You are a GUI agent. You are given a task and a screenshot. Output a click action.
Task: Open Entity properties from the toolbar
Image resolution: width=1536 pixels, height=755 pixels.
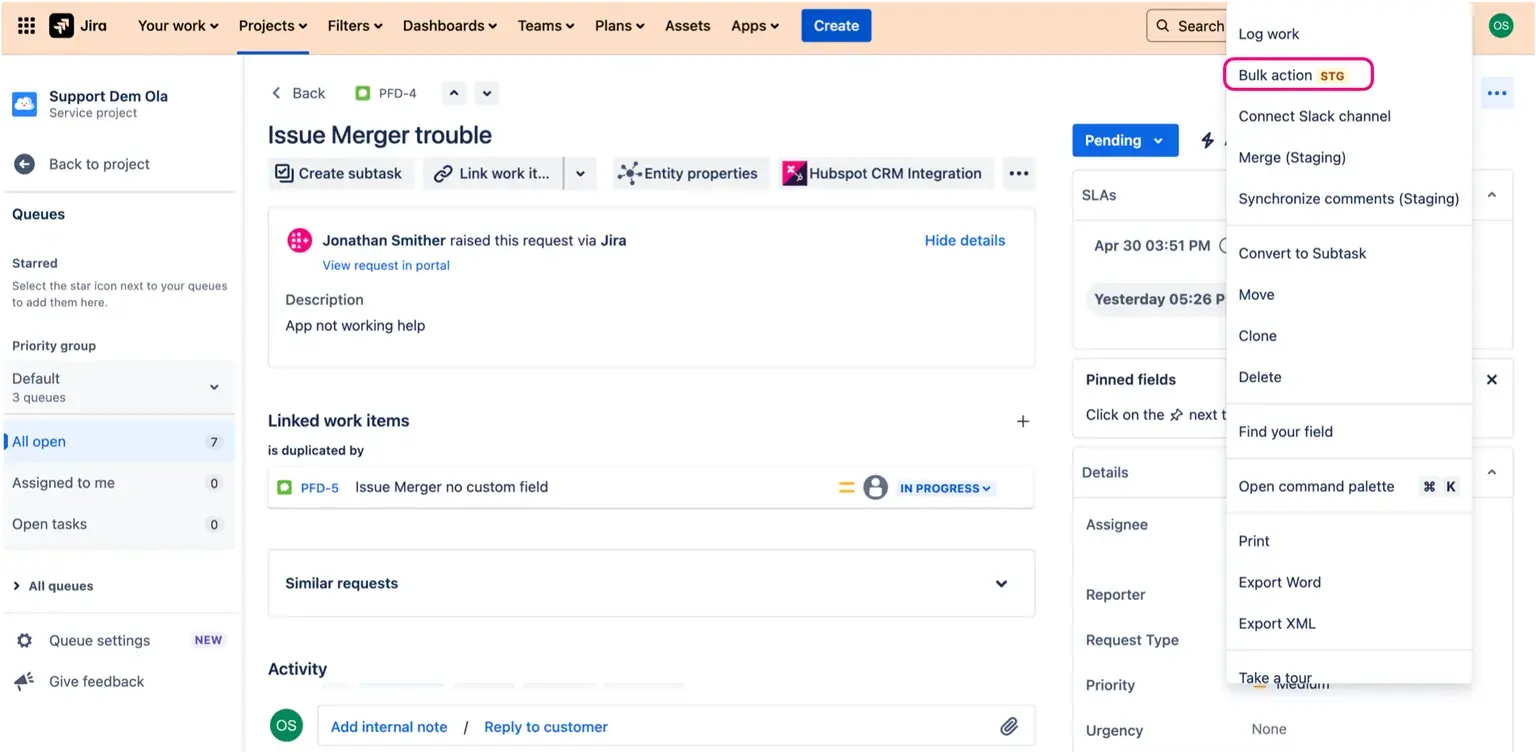tap(689, 174)
